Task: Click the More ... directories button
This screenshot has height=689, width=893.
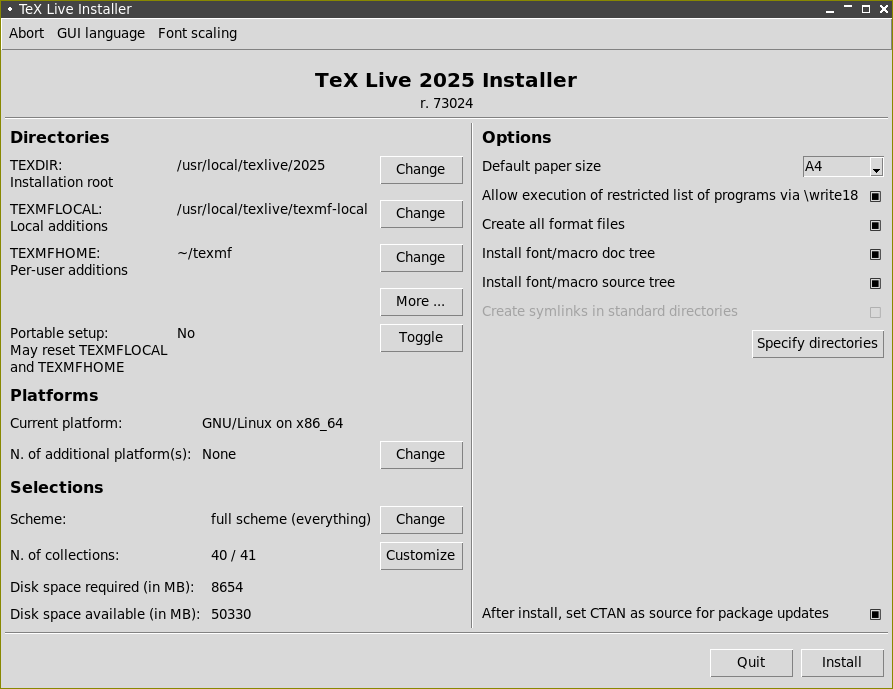Action: click(x=421, y=302)
